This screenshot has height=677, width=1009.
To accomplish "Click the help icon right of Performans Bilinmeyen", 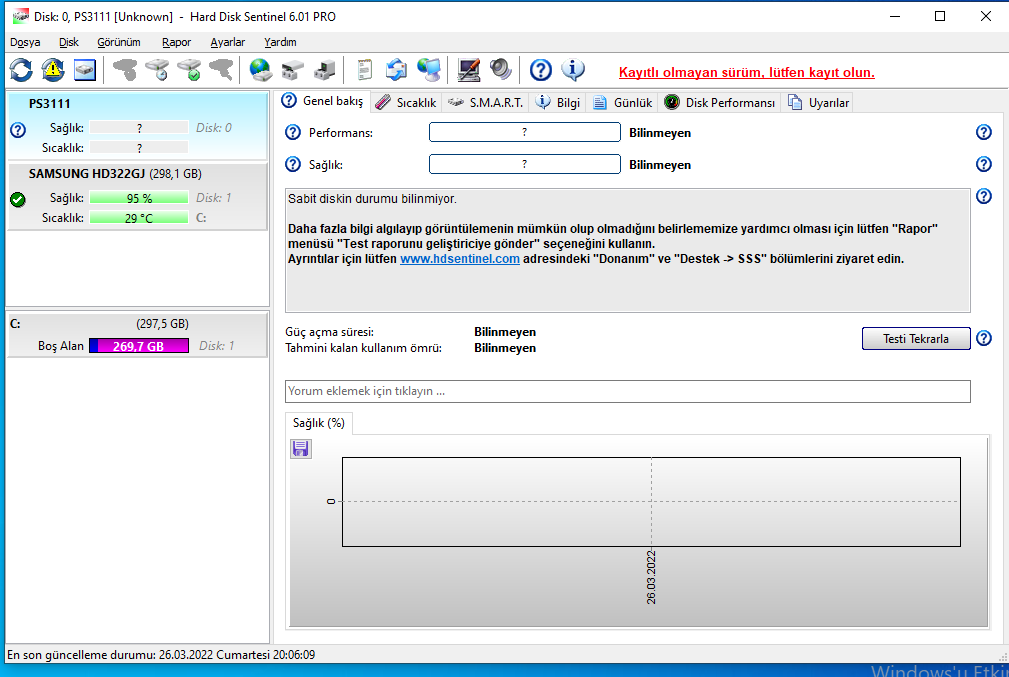I will (983, 132).
